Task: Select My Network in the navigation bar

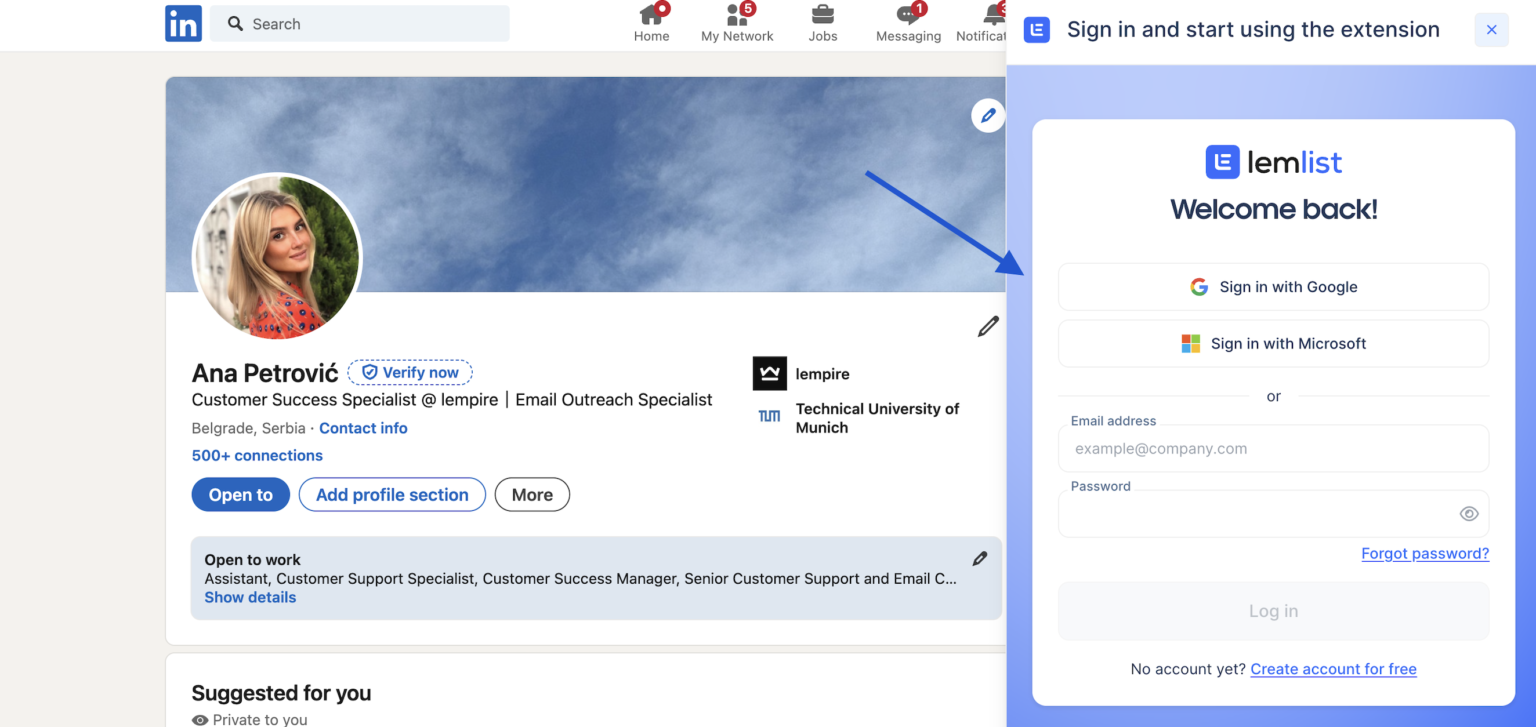Action: pyautogui.click(x=737, y=16)
